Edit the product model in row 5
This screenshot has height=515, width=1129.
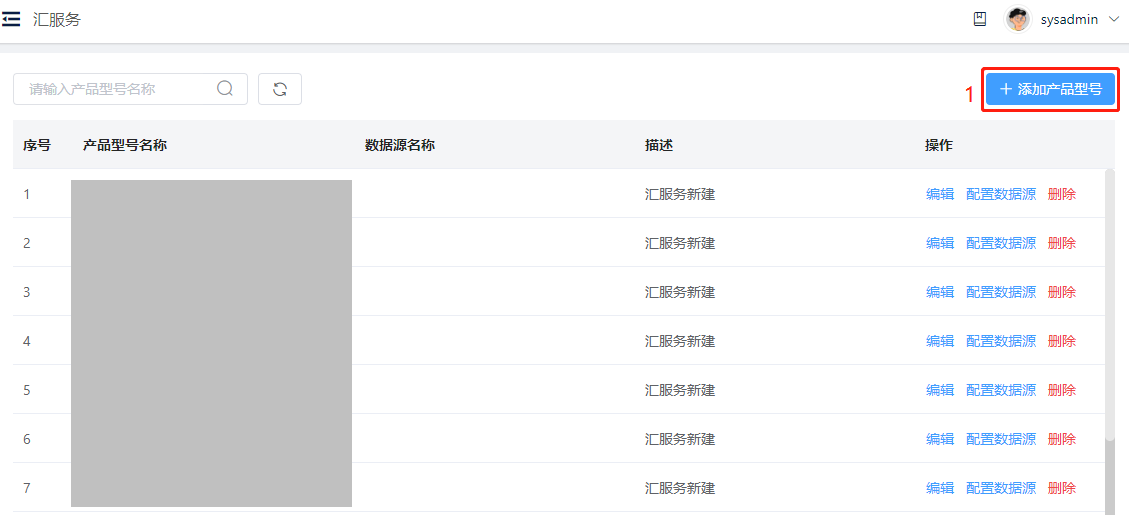click(x=940, y=390)
